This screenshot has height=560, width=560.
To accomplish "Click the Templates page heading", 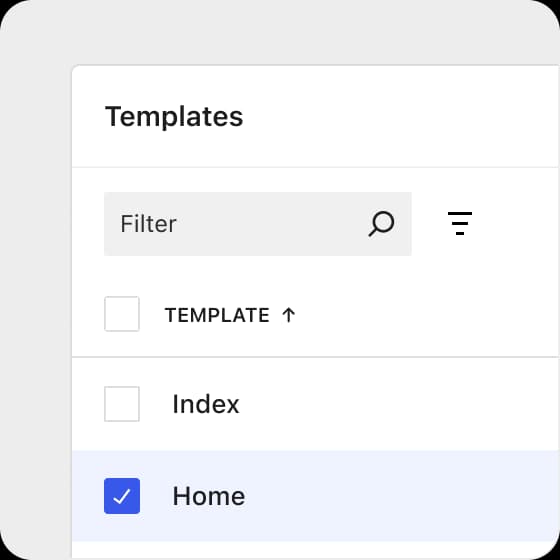I will [x=174, y=117].
